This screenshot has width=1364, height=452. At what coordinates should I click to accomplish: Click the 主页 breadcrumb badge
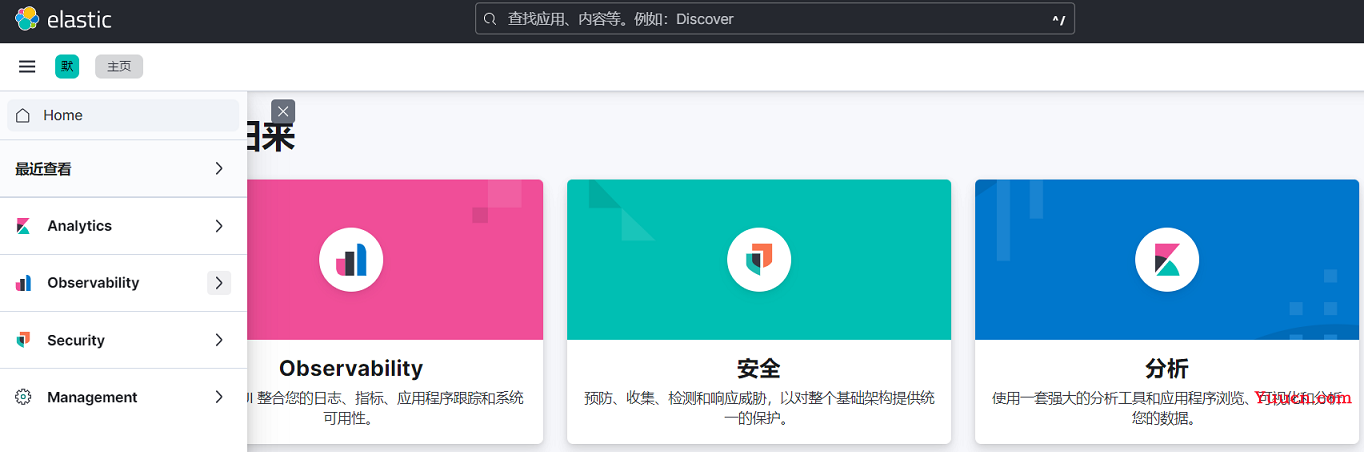click(x=119, y=67)
